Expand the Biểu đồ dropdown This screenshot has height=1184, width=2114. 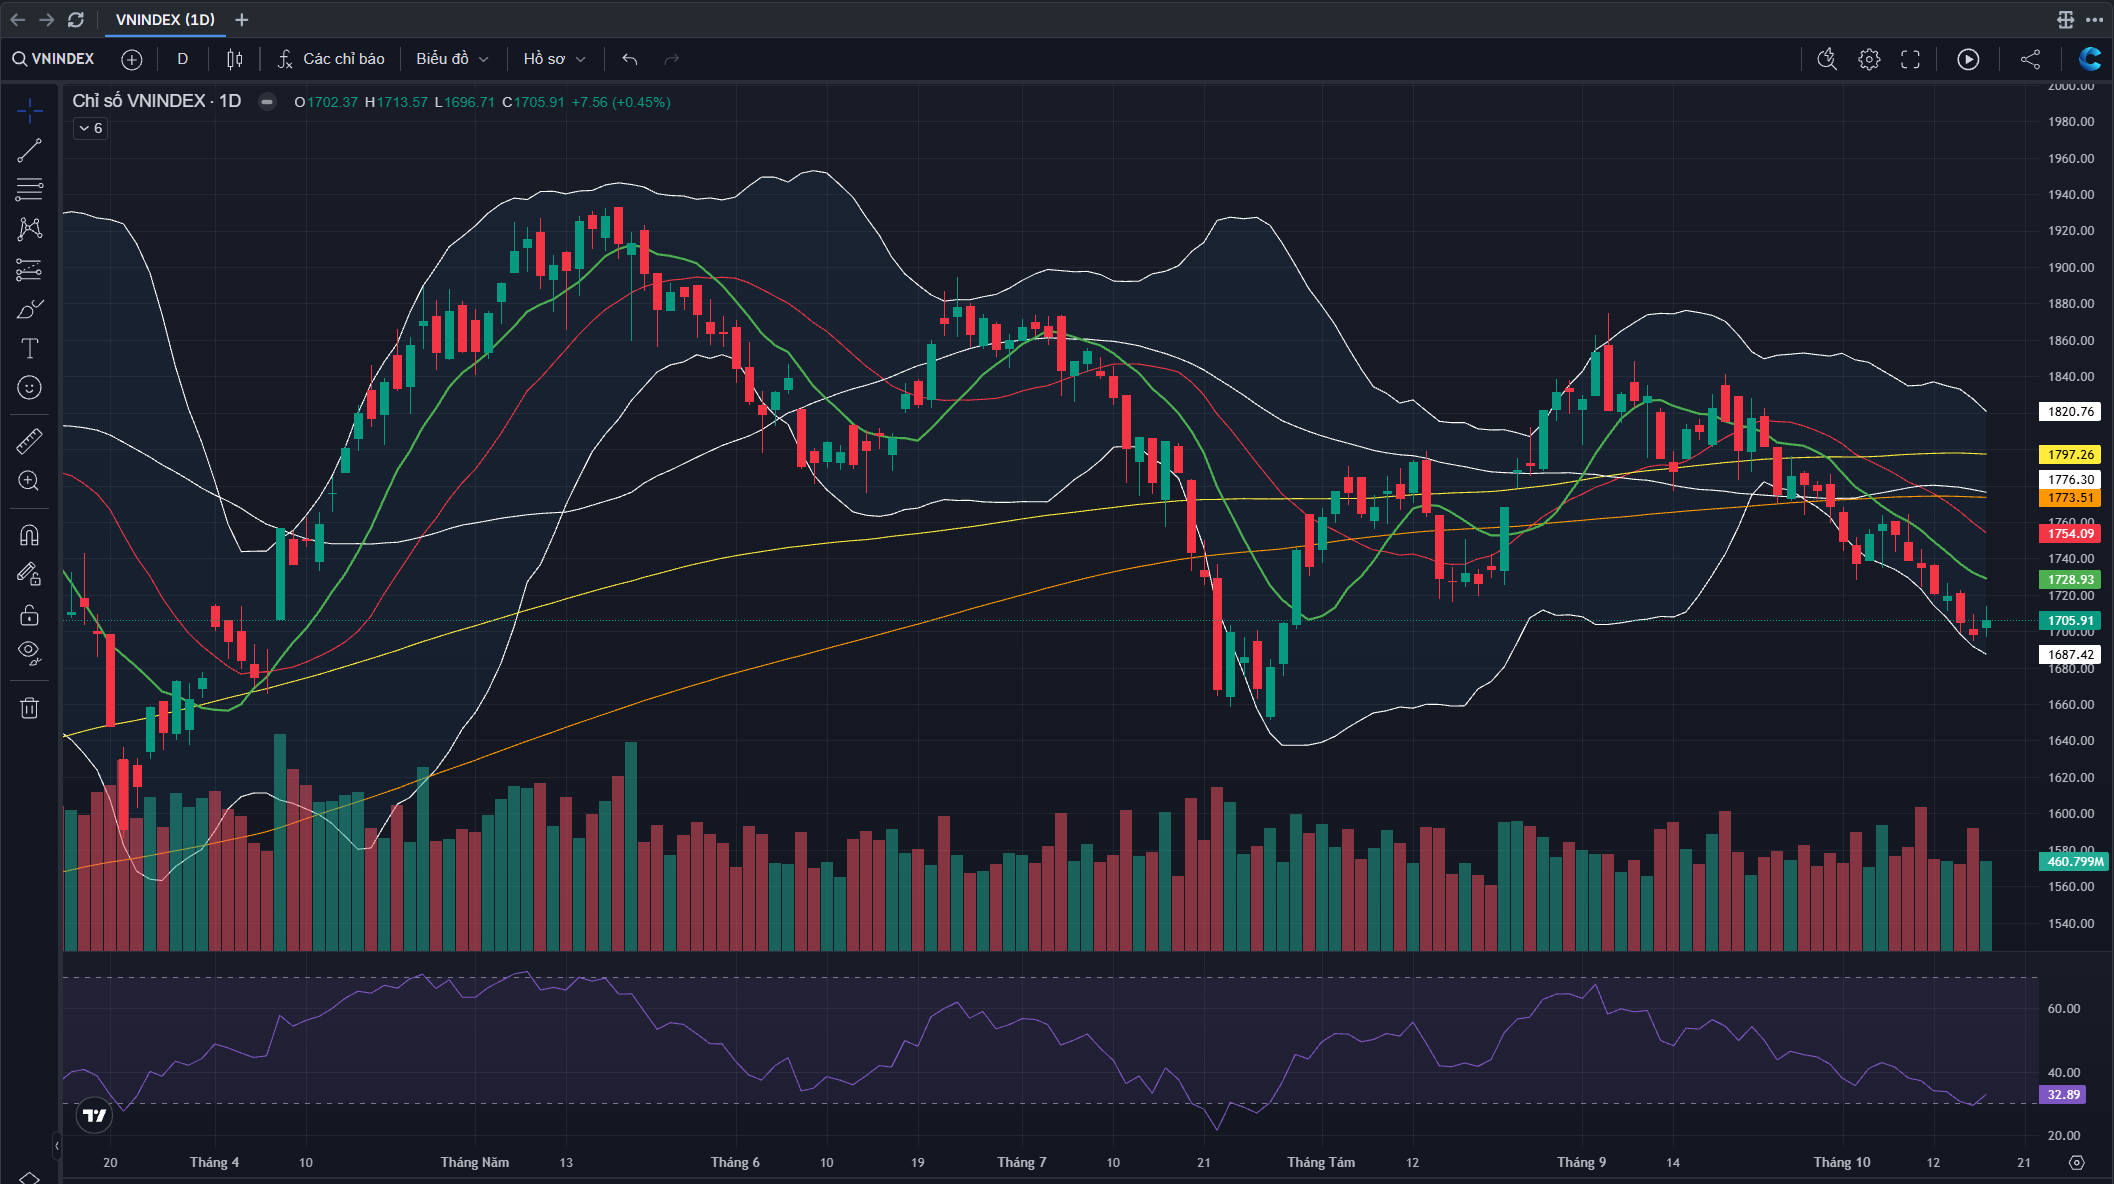(453, 59)
